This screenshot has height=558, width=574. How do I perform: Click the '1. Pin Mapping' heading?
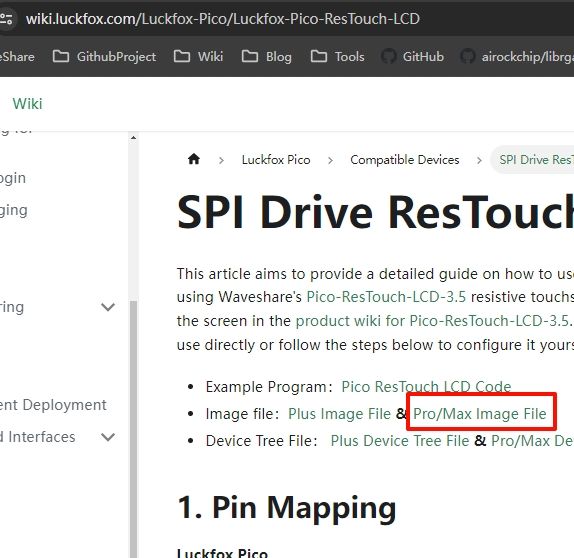click(x=287, y=507)
